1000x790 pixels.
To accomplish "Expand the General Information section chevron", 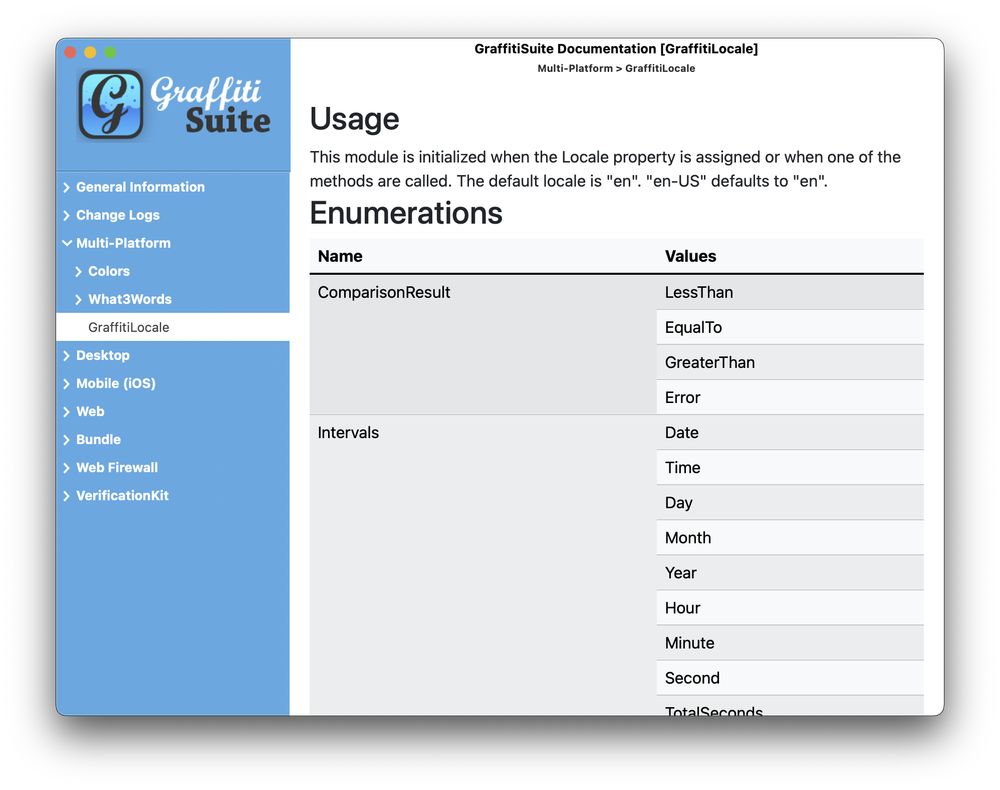I will (x=67, y=187).
